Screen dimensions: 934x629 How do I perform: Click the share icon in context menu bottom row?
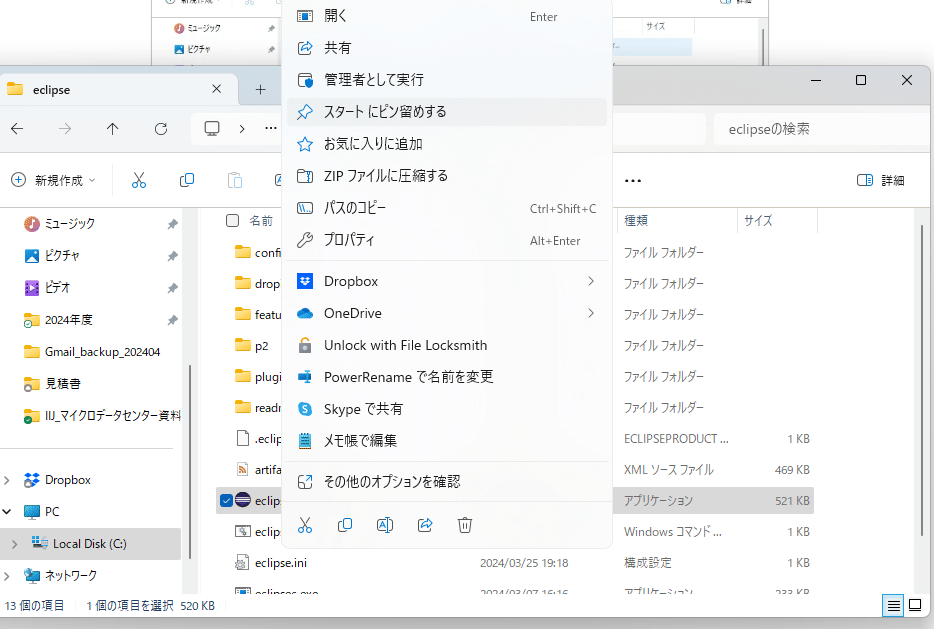(x=425, y=525)
